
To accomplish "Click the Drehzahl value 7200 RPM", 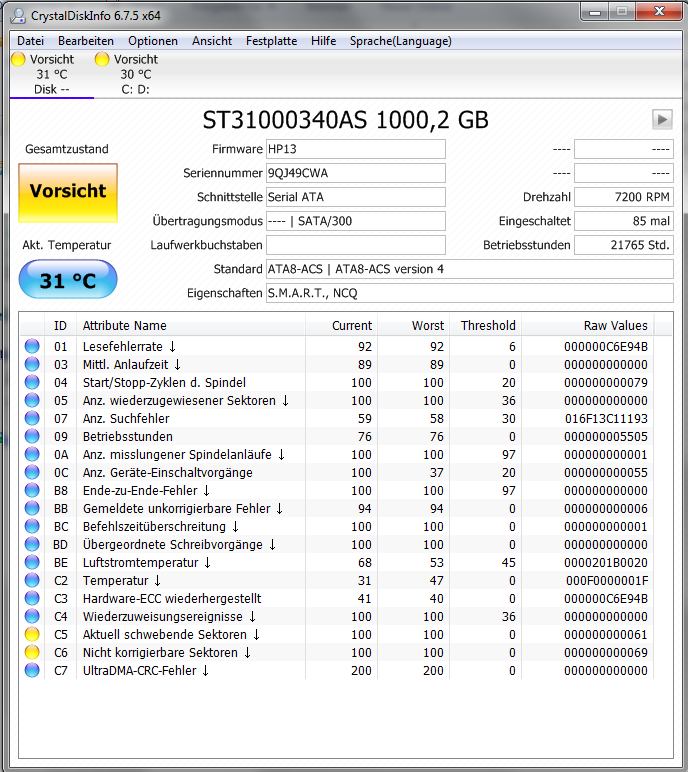I will coord(623,197).
